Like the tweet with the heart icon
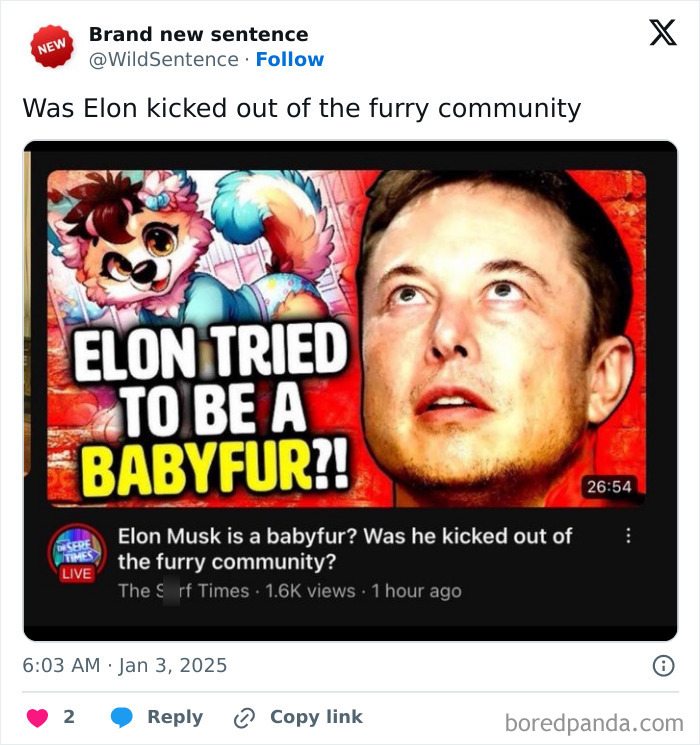This screenshot has width=700, height=745. point(38,717)
